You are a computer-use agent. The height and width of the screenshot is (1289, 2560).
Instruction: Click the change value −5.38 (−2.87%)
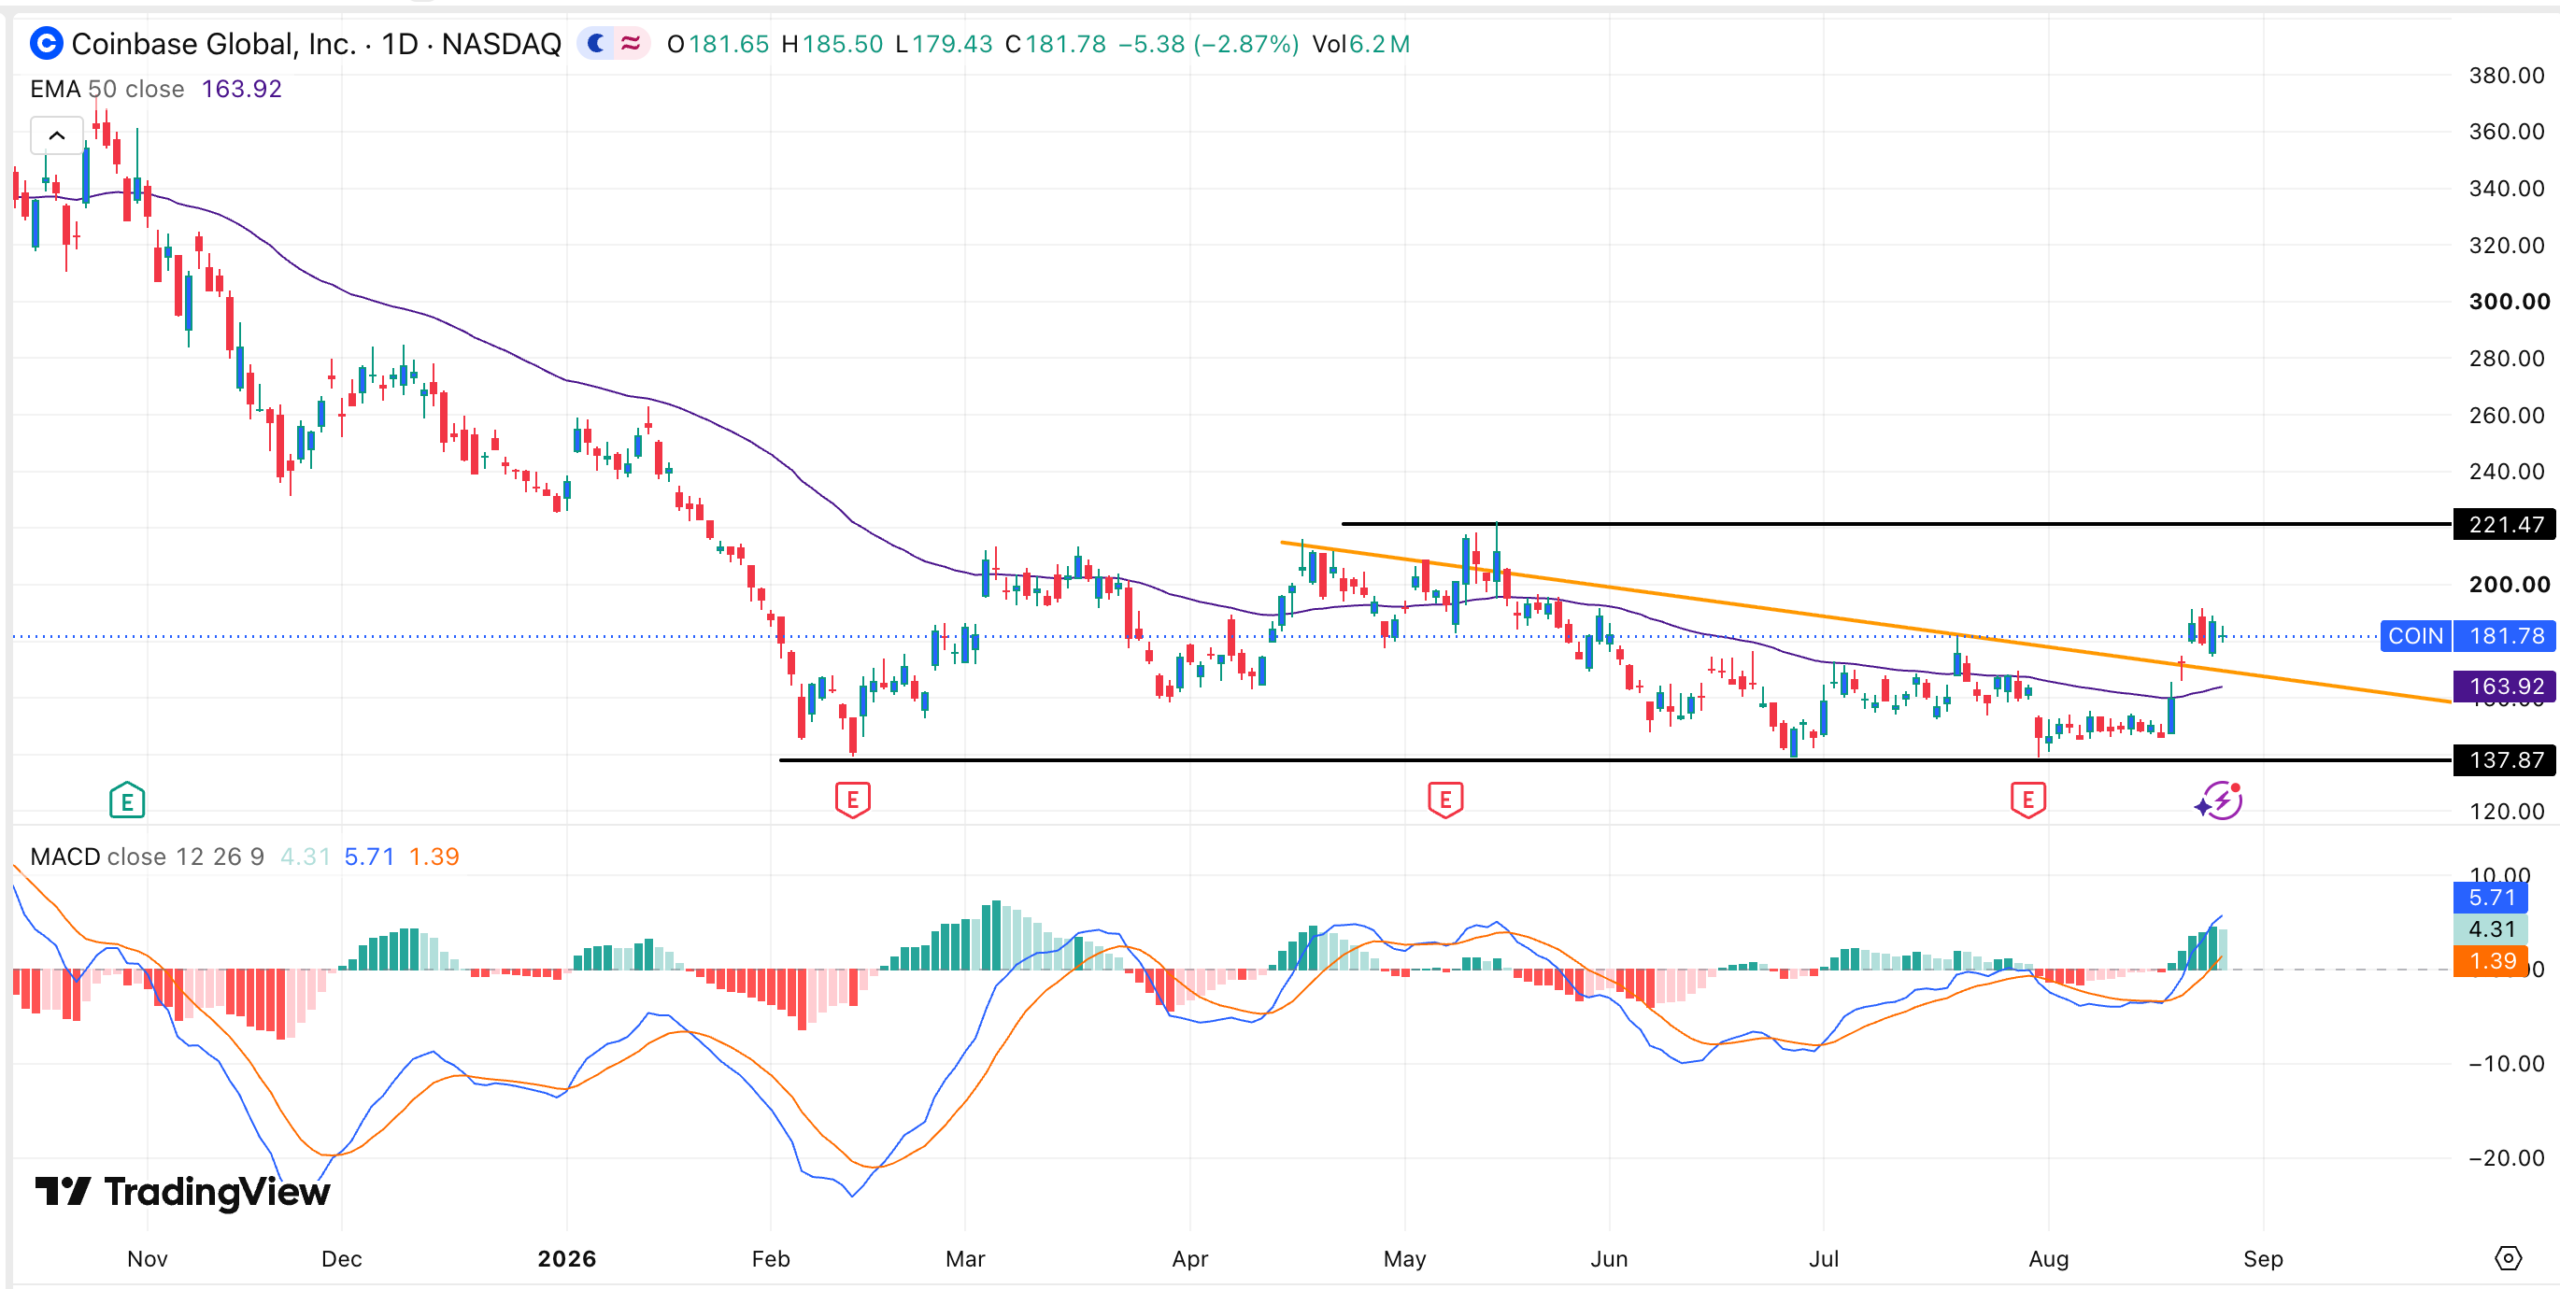pyautogui.click(x=1208, y=44)
